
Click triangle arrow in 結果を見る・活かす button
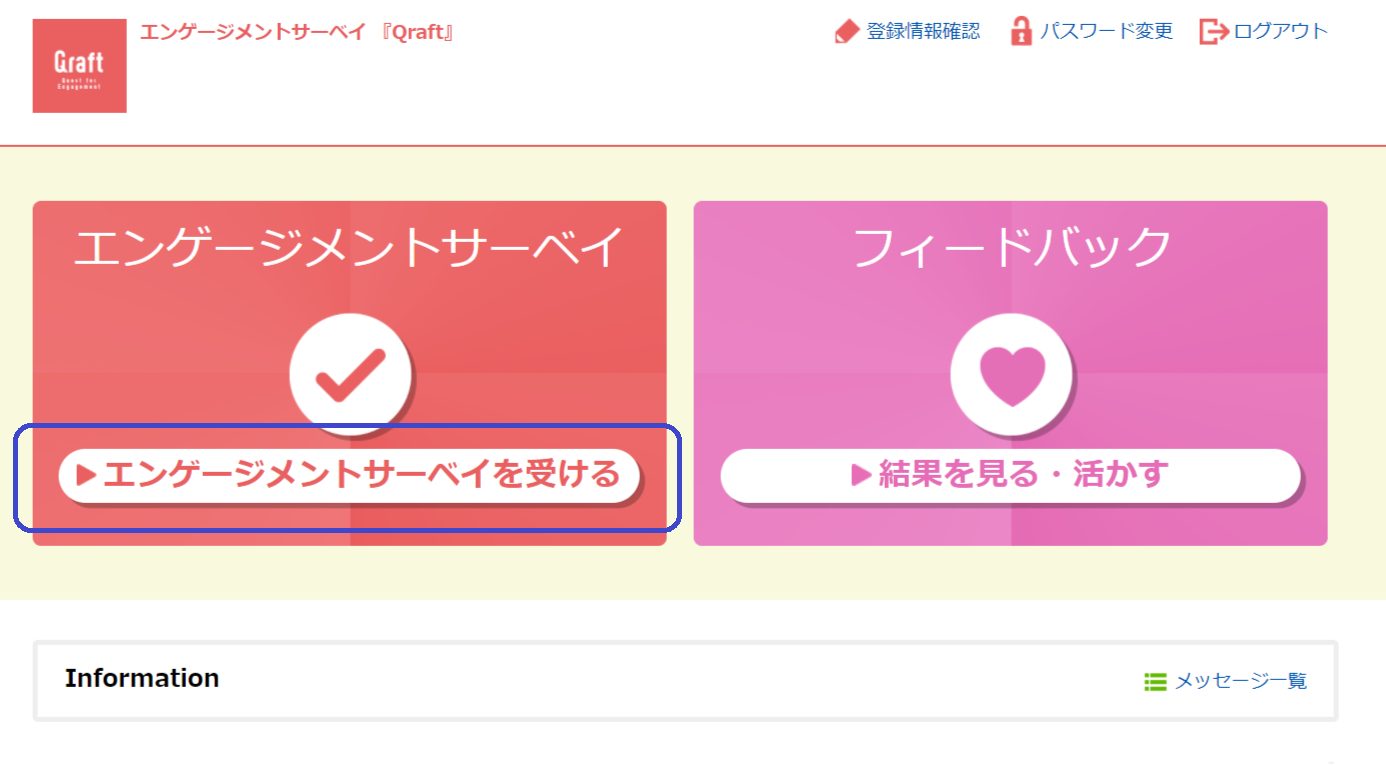click(x=861, y=475)
